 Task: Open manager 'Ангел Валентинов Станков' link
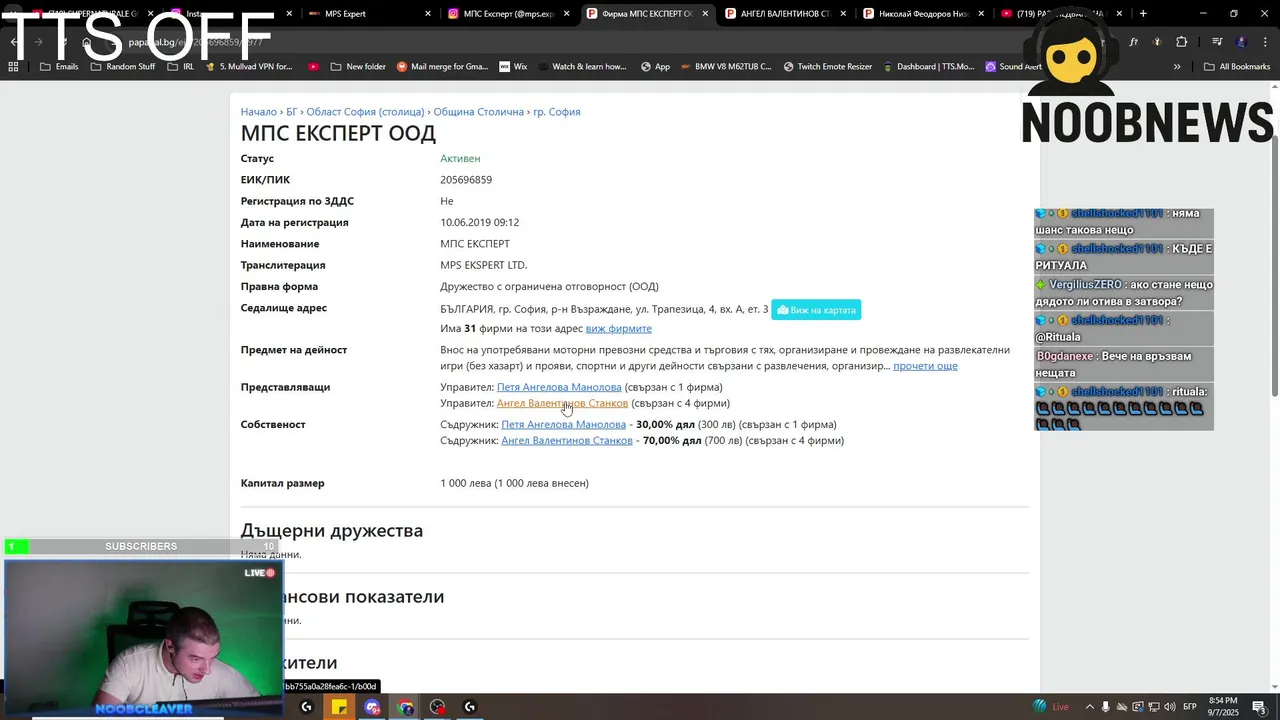[562, 403]
